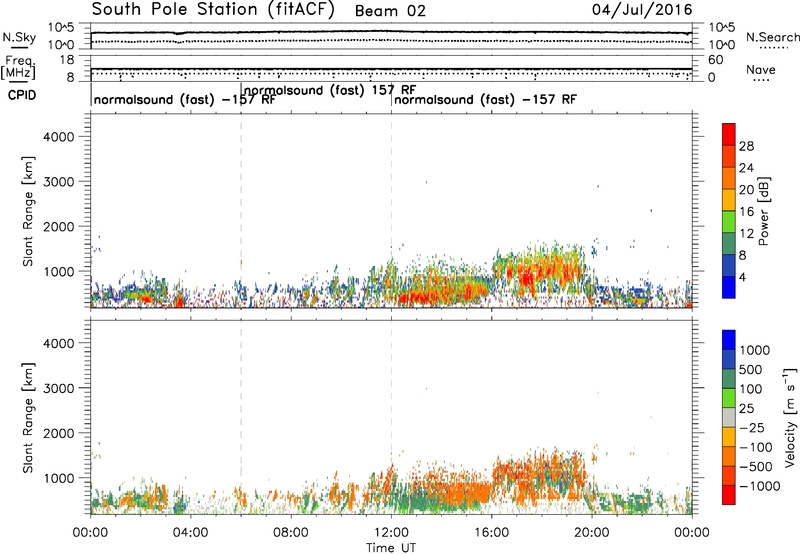Viewport: 800px width, 554px height.
Task: Click the 'Freq. [MHz]' axis label
Action: 18,67
